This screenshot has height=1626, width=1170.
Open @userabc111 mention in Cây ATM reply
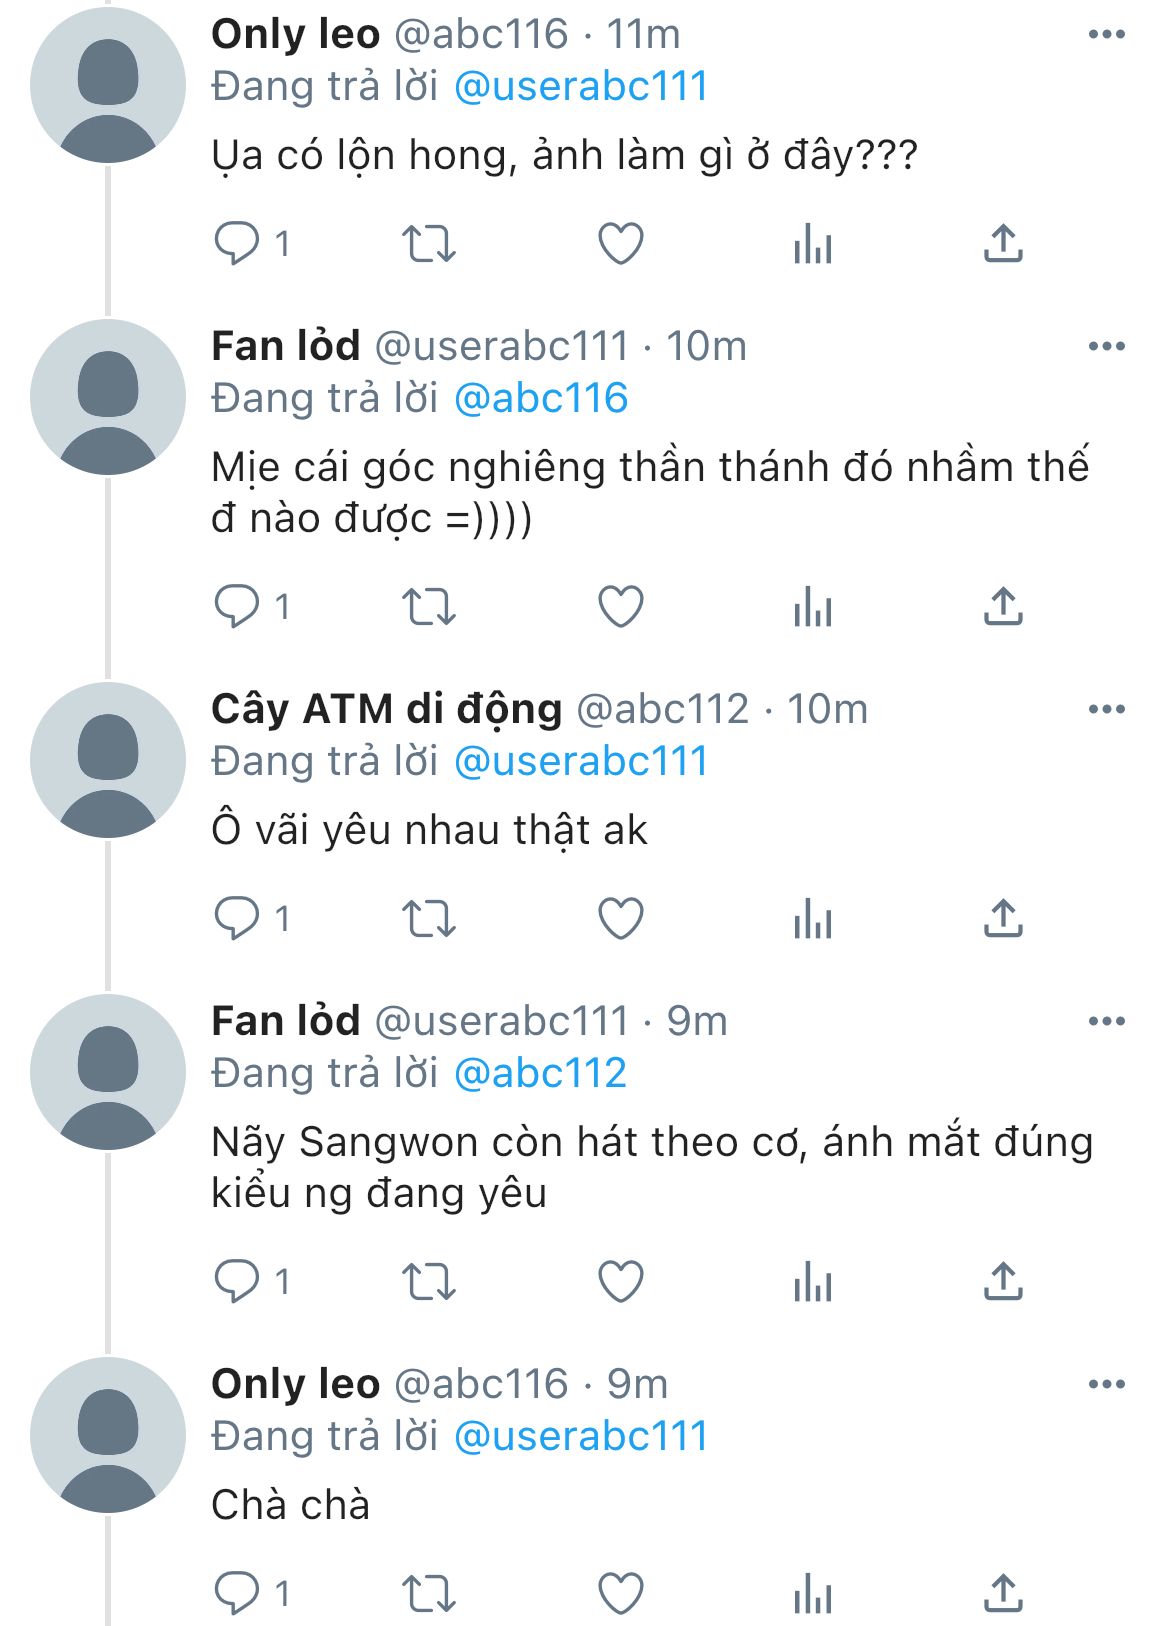pyautogui.click(x=580, y=761)
